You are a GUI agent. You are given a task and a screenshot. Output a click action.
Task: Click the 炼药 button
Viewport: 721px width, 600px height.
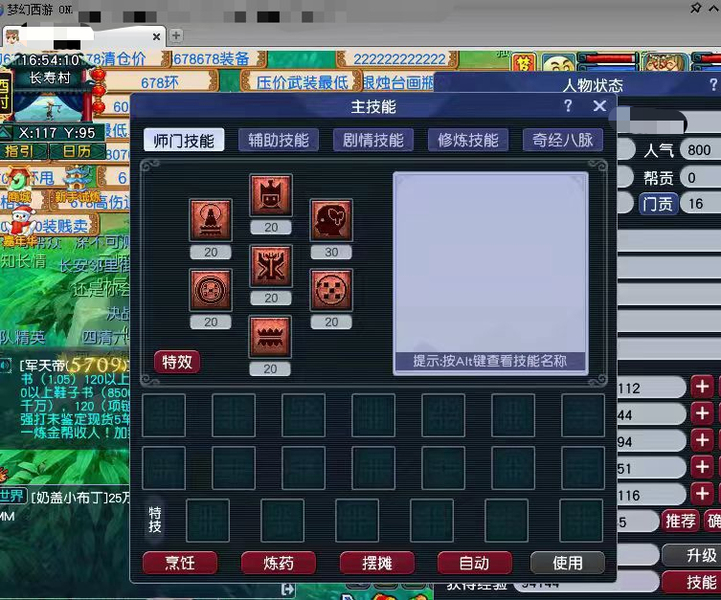(x=278, y=563)
